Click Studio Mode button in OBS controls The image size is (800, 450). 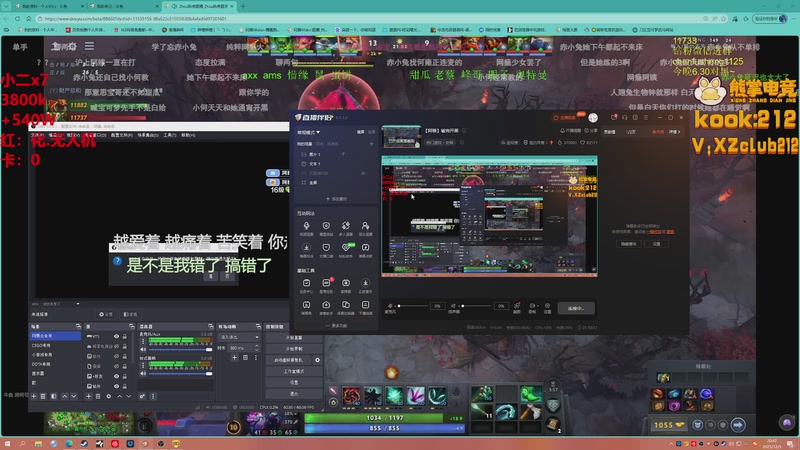[294, 371]
